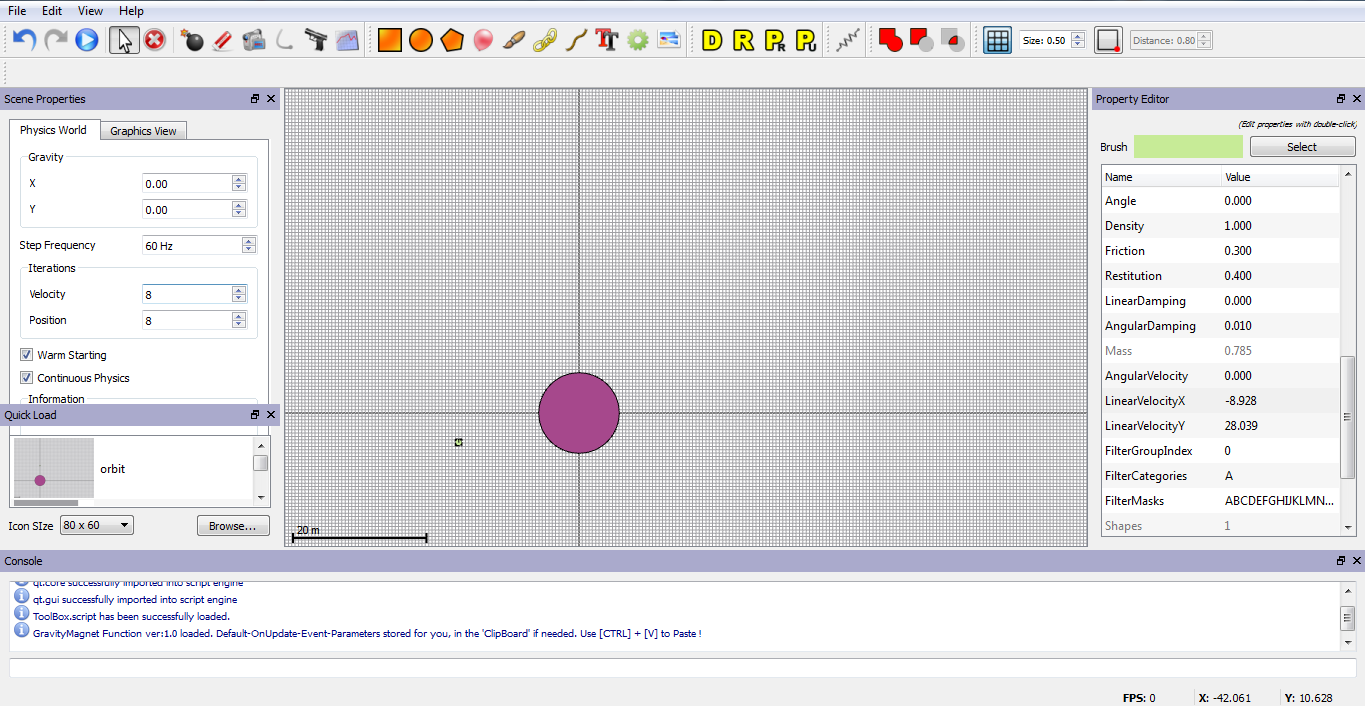Select the rectangle shape tool

coord(389,40)
